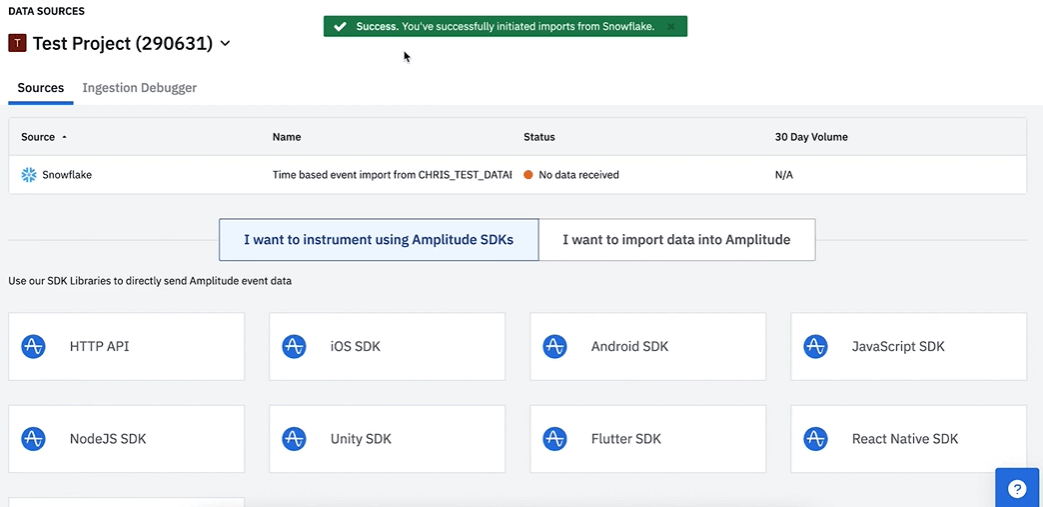The height and width of the screenshot is (507, 1043).
Task: Open the help question mark widget
Action: pos(1017,488)
